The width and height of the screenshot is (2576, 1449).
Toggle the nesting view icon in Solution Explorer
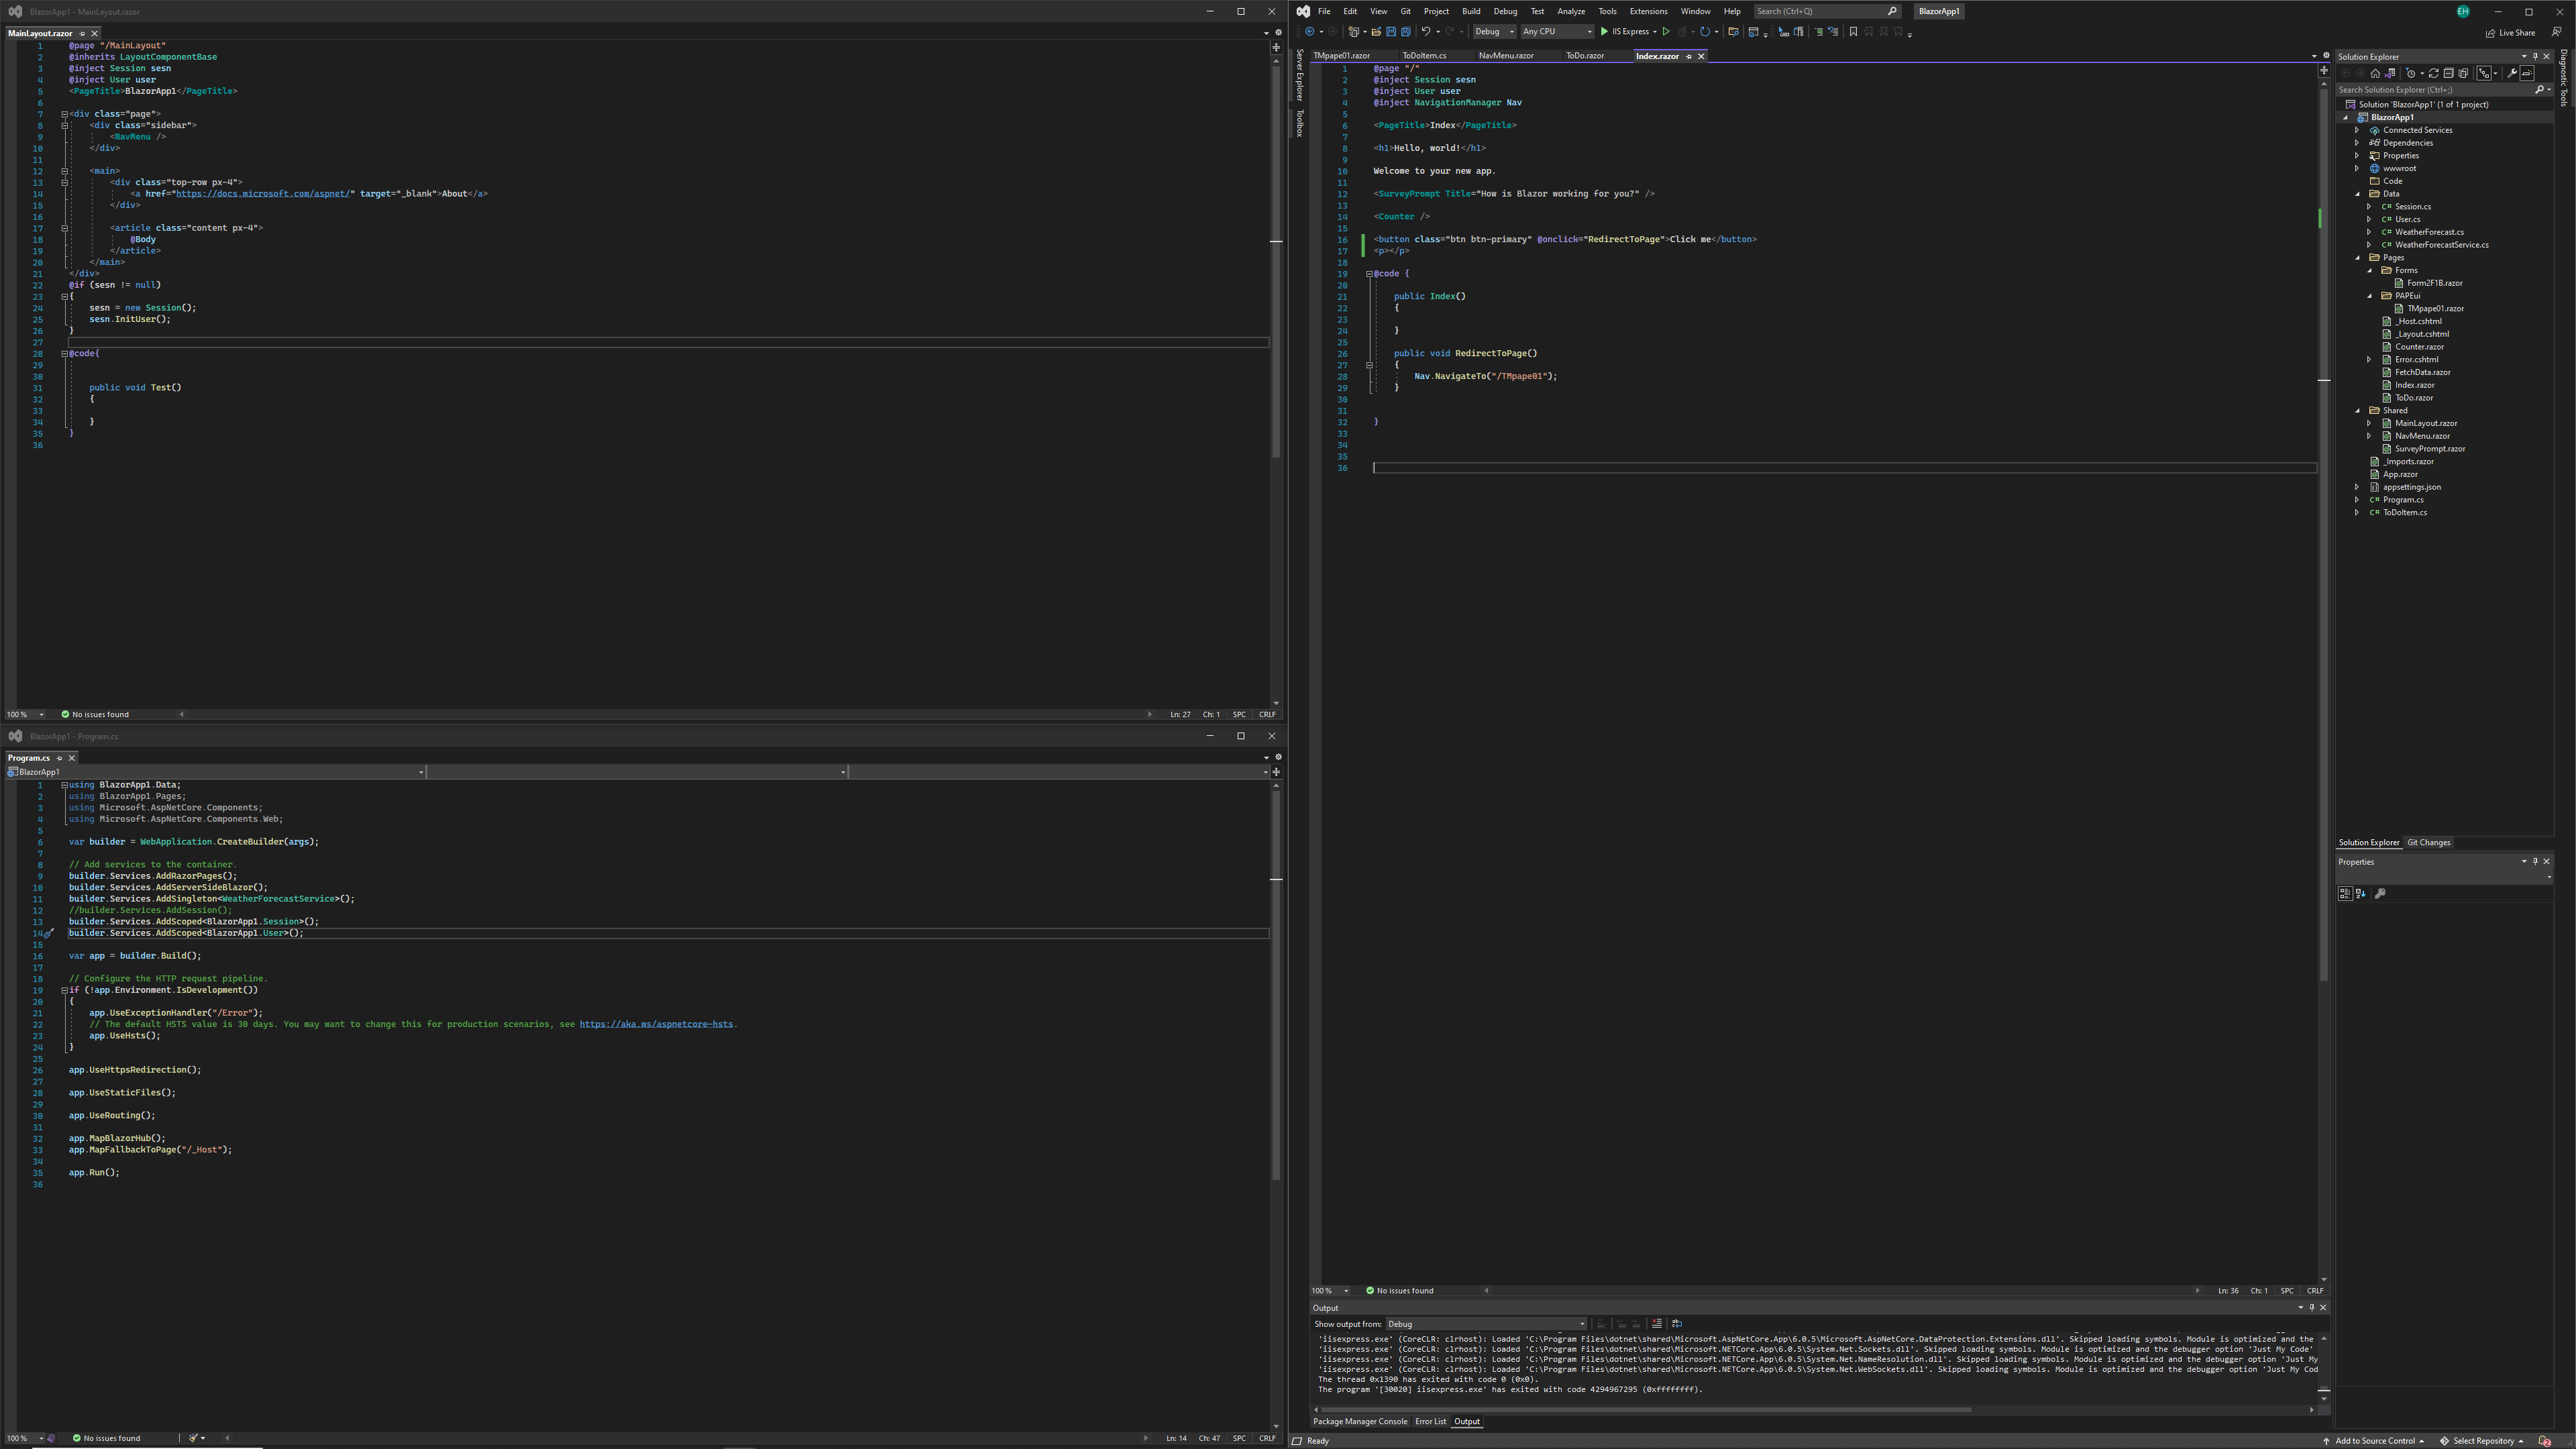coord(2484,74)
